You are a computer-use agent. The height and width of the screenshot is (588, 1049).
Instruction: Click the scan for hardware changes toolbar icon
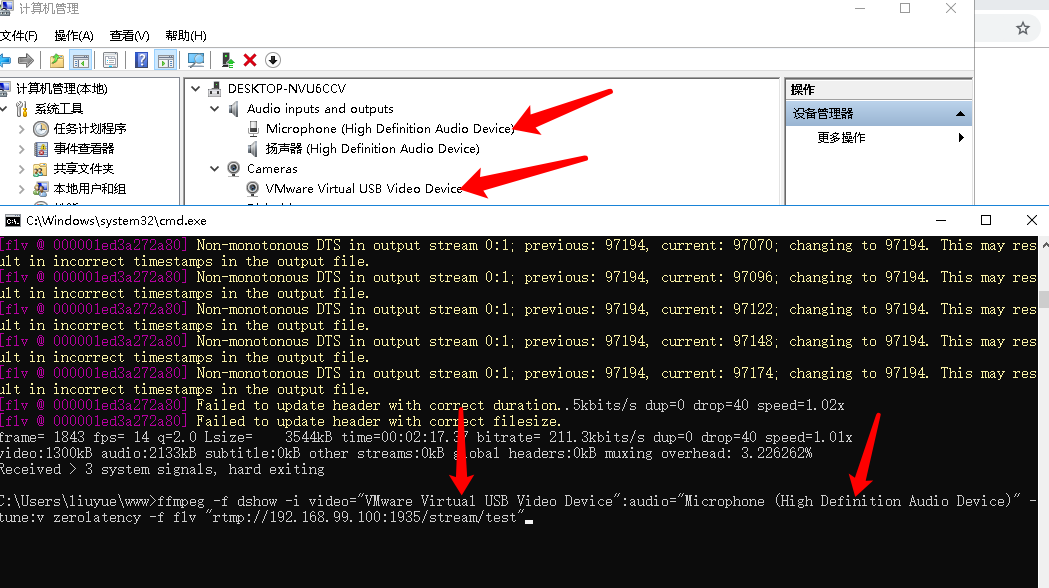coord(197,60)
